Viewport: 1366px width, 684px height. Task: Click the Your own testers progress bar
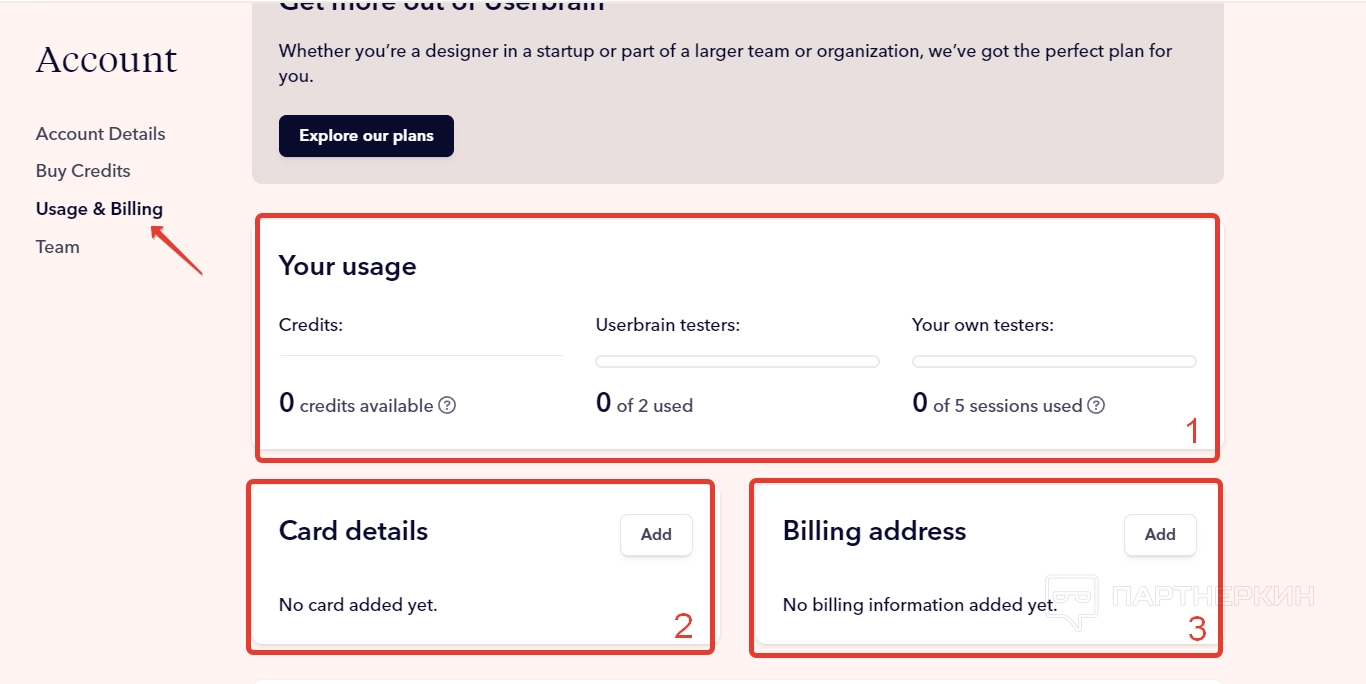[x=1054, y=362]
